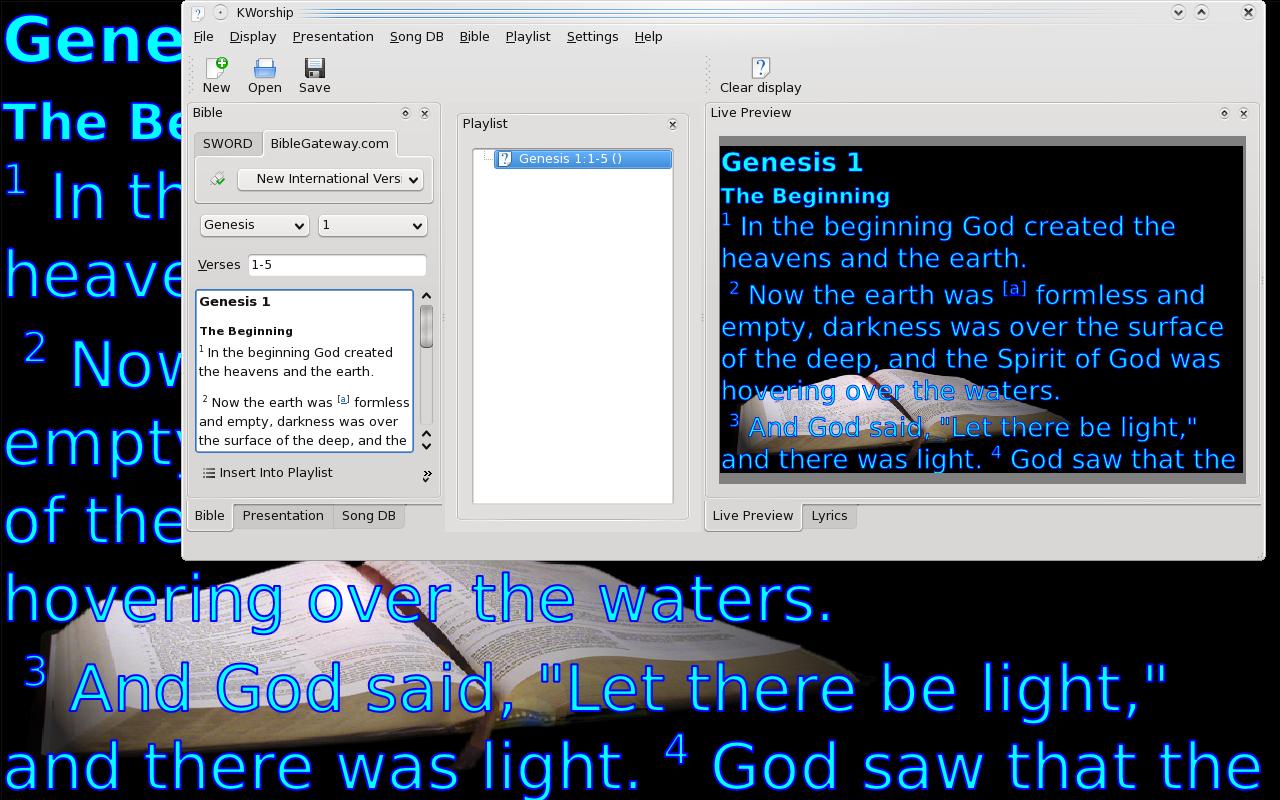Screen dimensions: 1280x800
Task: Click into the Verses input field
Action: click(x=336, y=265)
